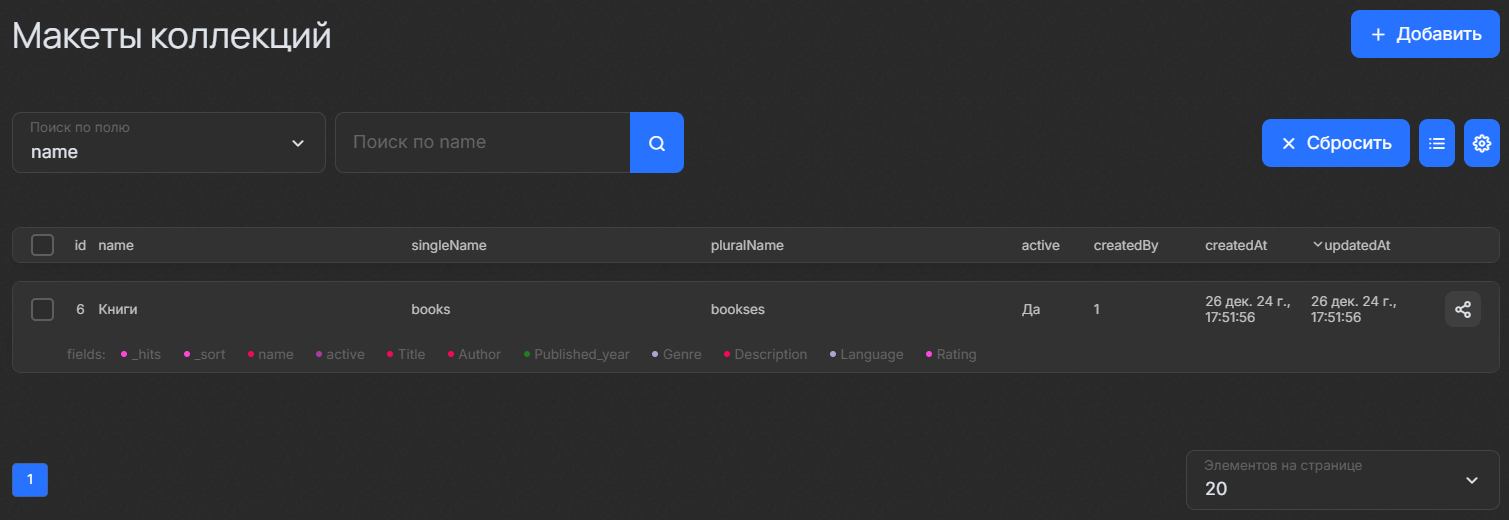Image resolution: width=1509 pixels, height=520 pixels.
Task: Click the plus icon in Добавить button
Action: [x=1378, y=35]
